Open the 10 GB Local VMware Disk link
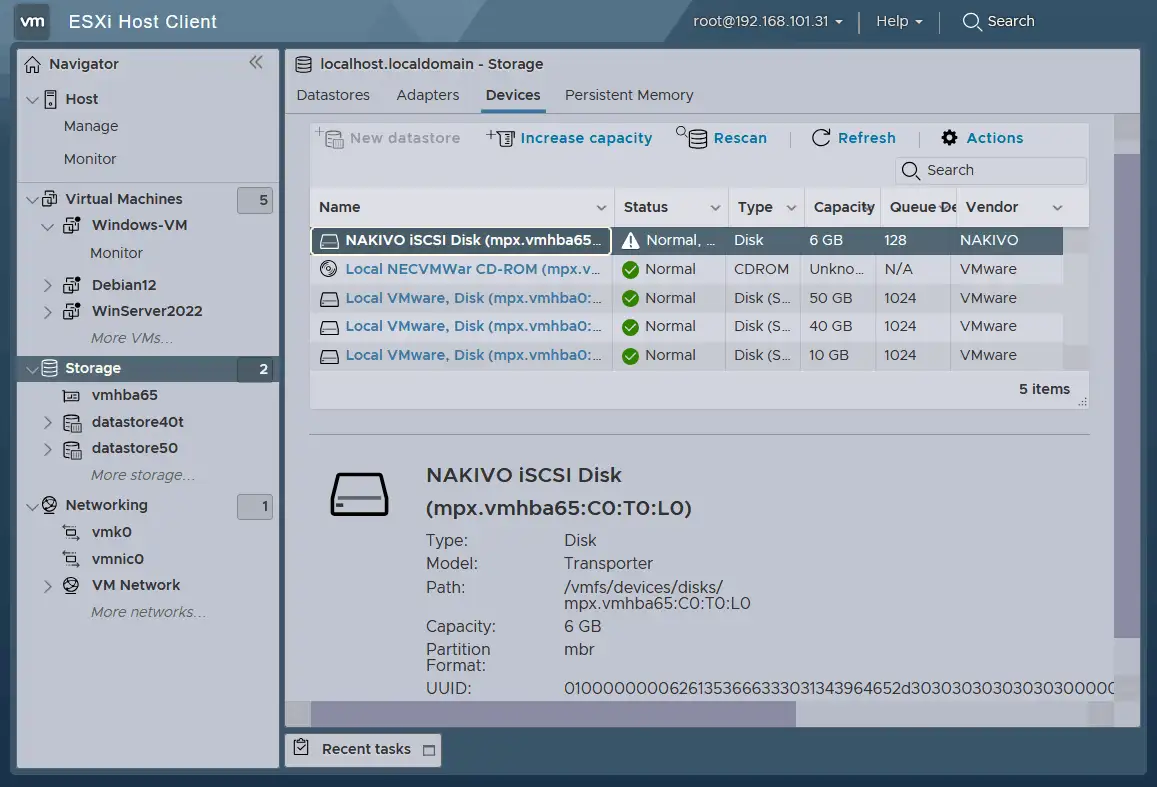Viewport: 1157px width, 787px height. coord(474,356)
